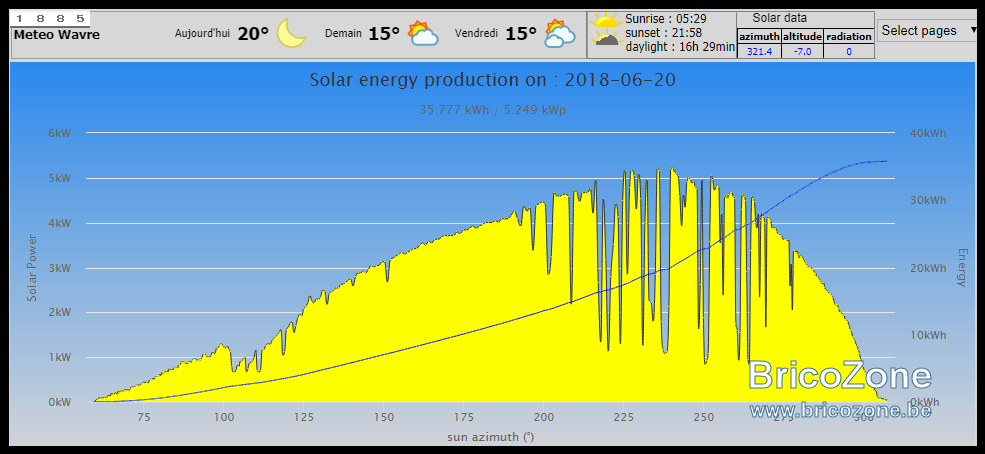Click the radiation column header
The height and width of the screenshot is (454, 985).
(x=849, y=36)
